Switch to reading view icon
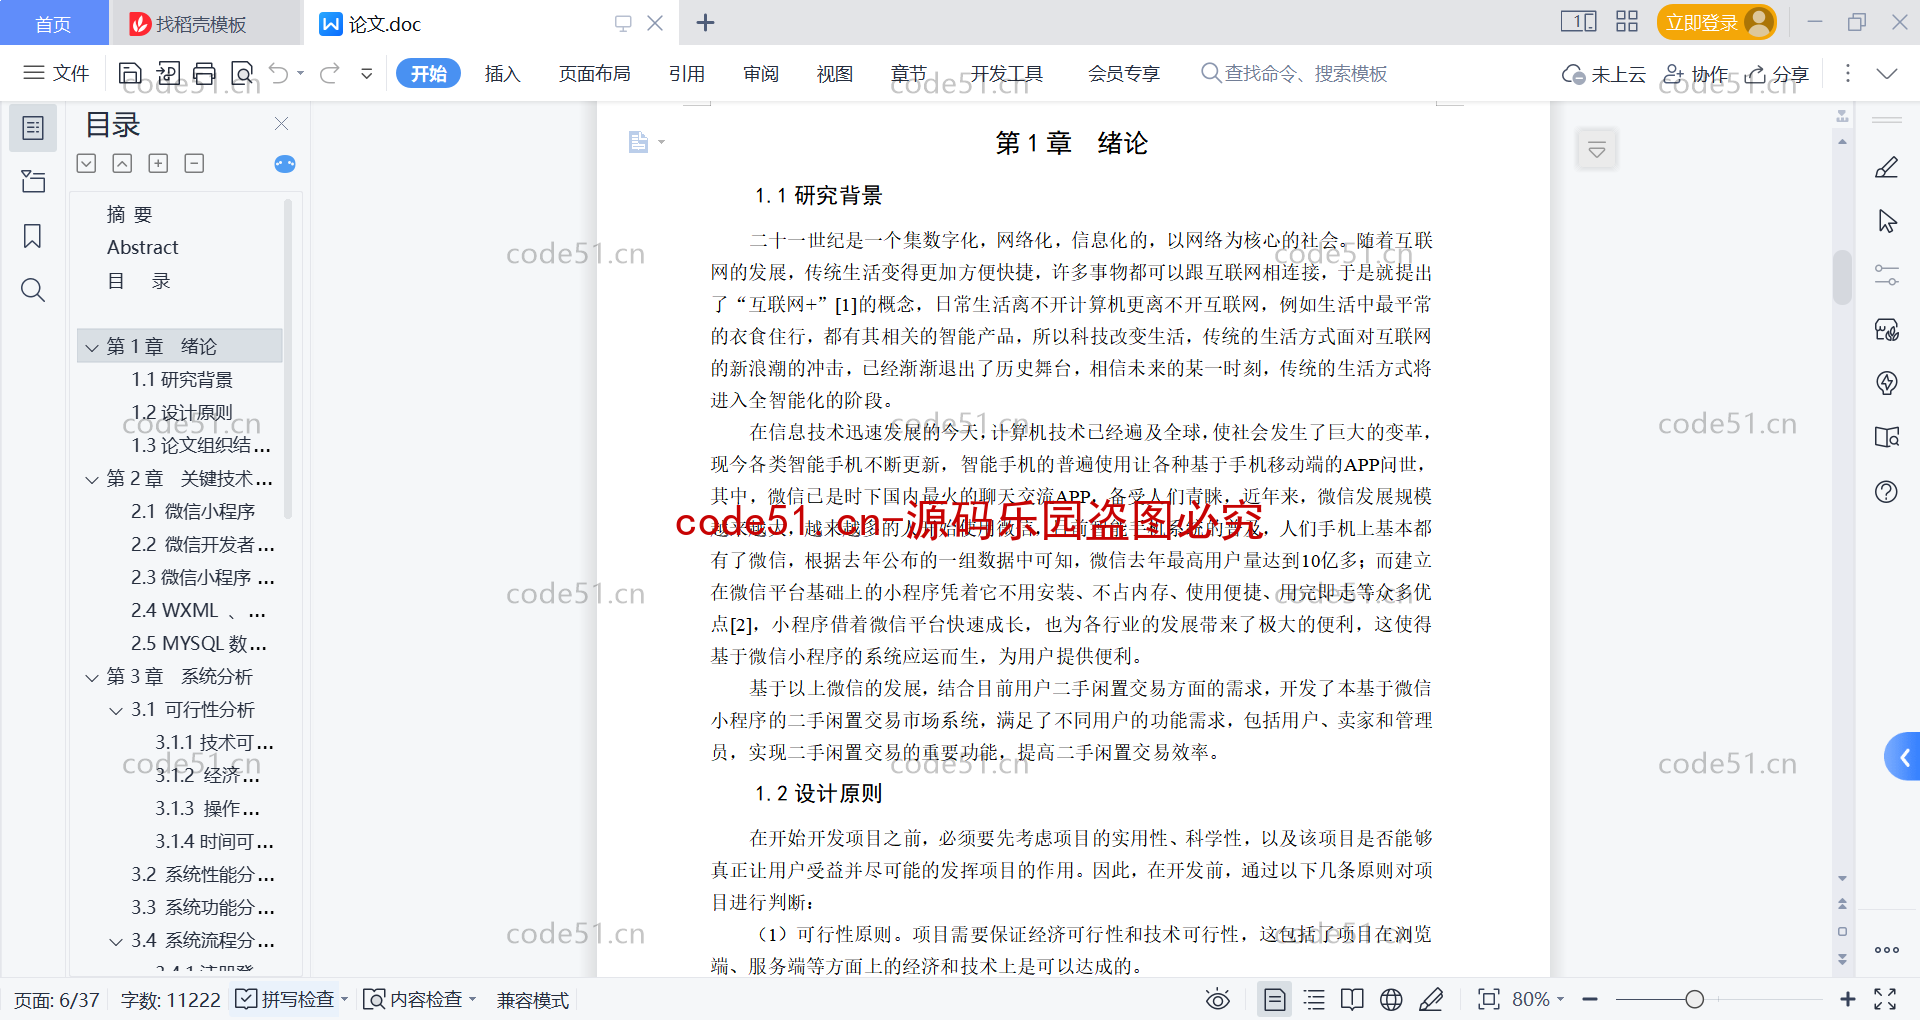The width and height of the screenshot is (1920, 1020). [x=1352, y=999]
